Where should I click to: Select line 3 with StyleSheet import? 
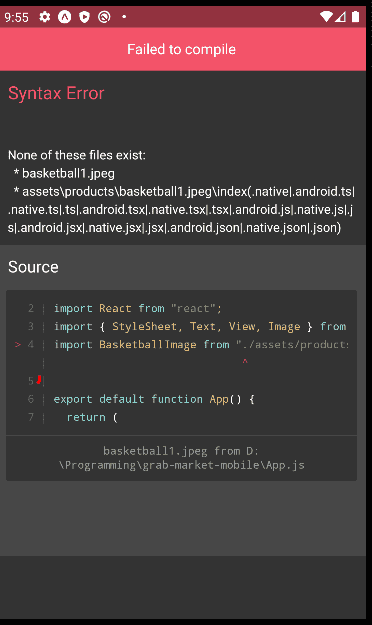pos(200,326)
